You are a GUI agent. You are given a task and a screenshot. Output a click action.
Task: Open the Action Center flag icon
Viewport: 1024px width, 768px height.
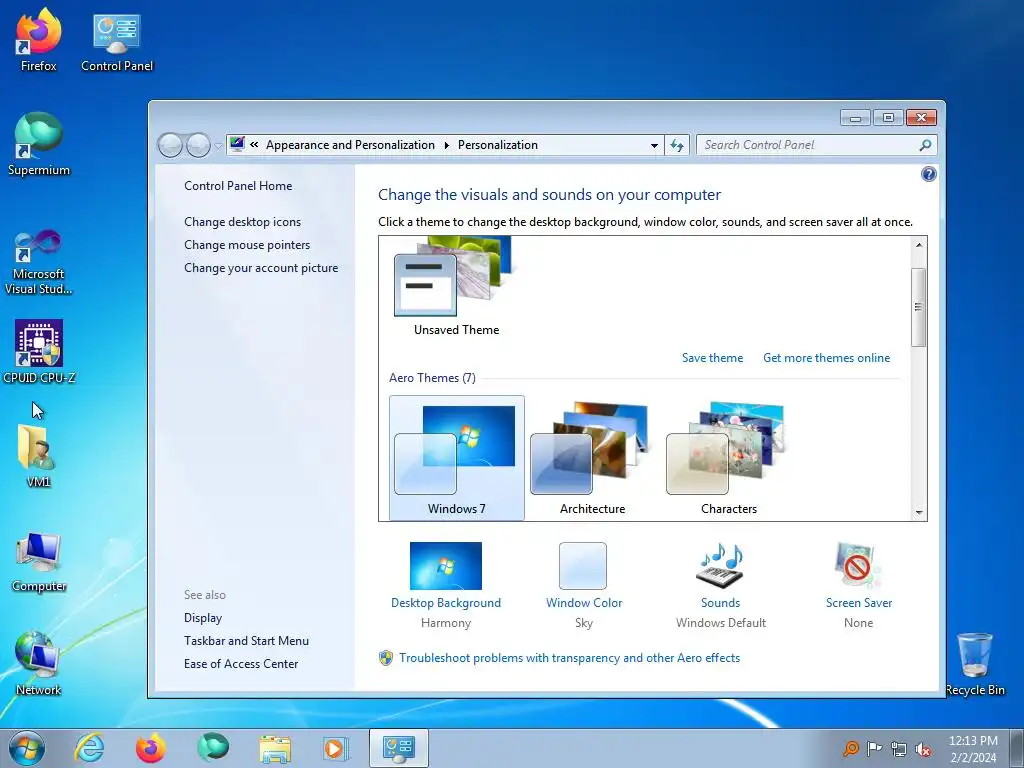pos(874,748)
